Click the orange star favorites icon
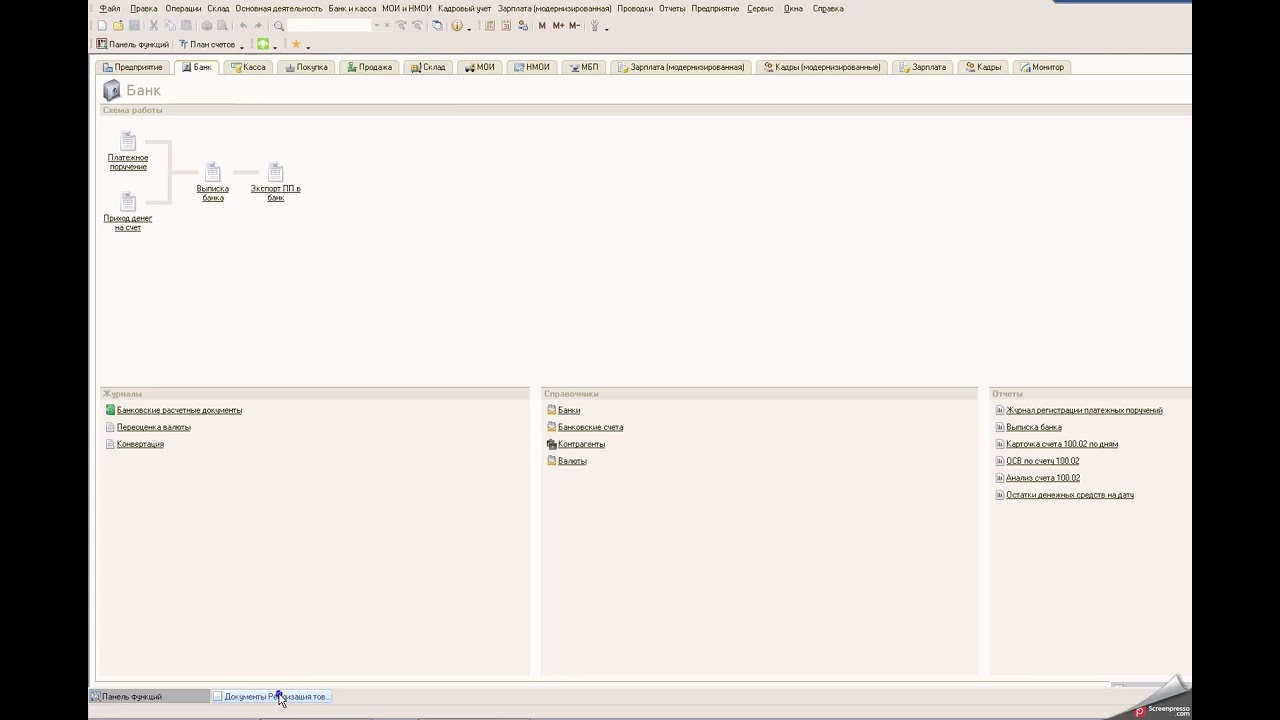The image size is (1280, 720). point(296,44)
